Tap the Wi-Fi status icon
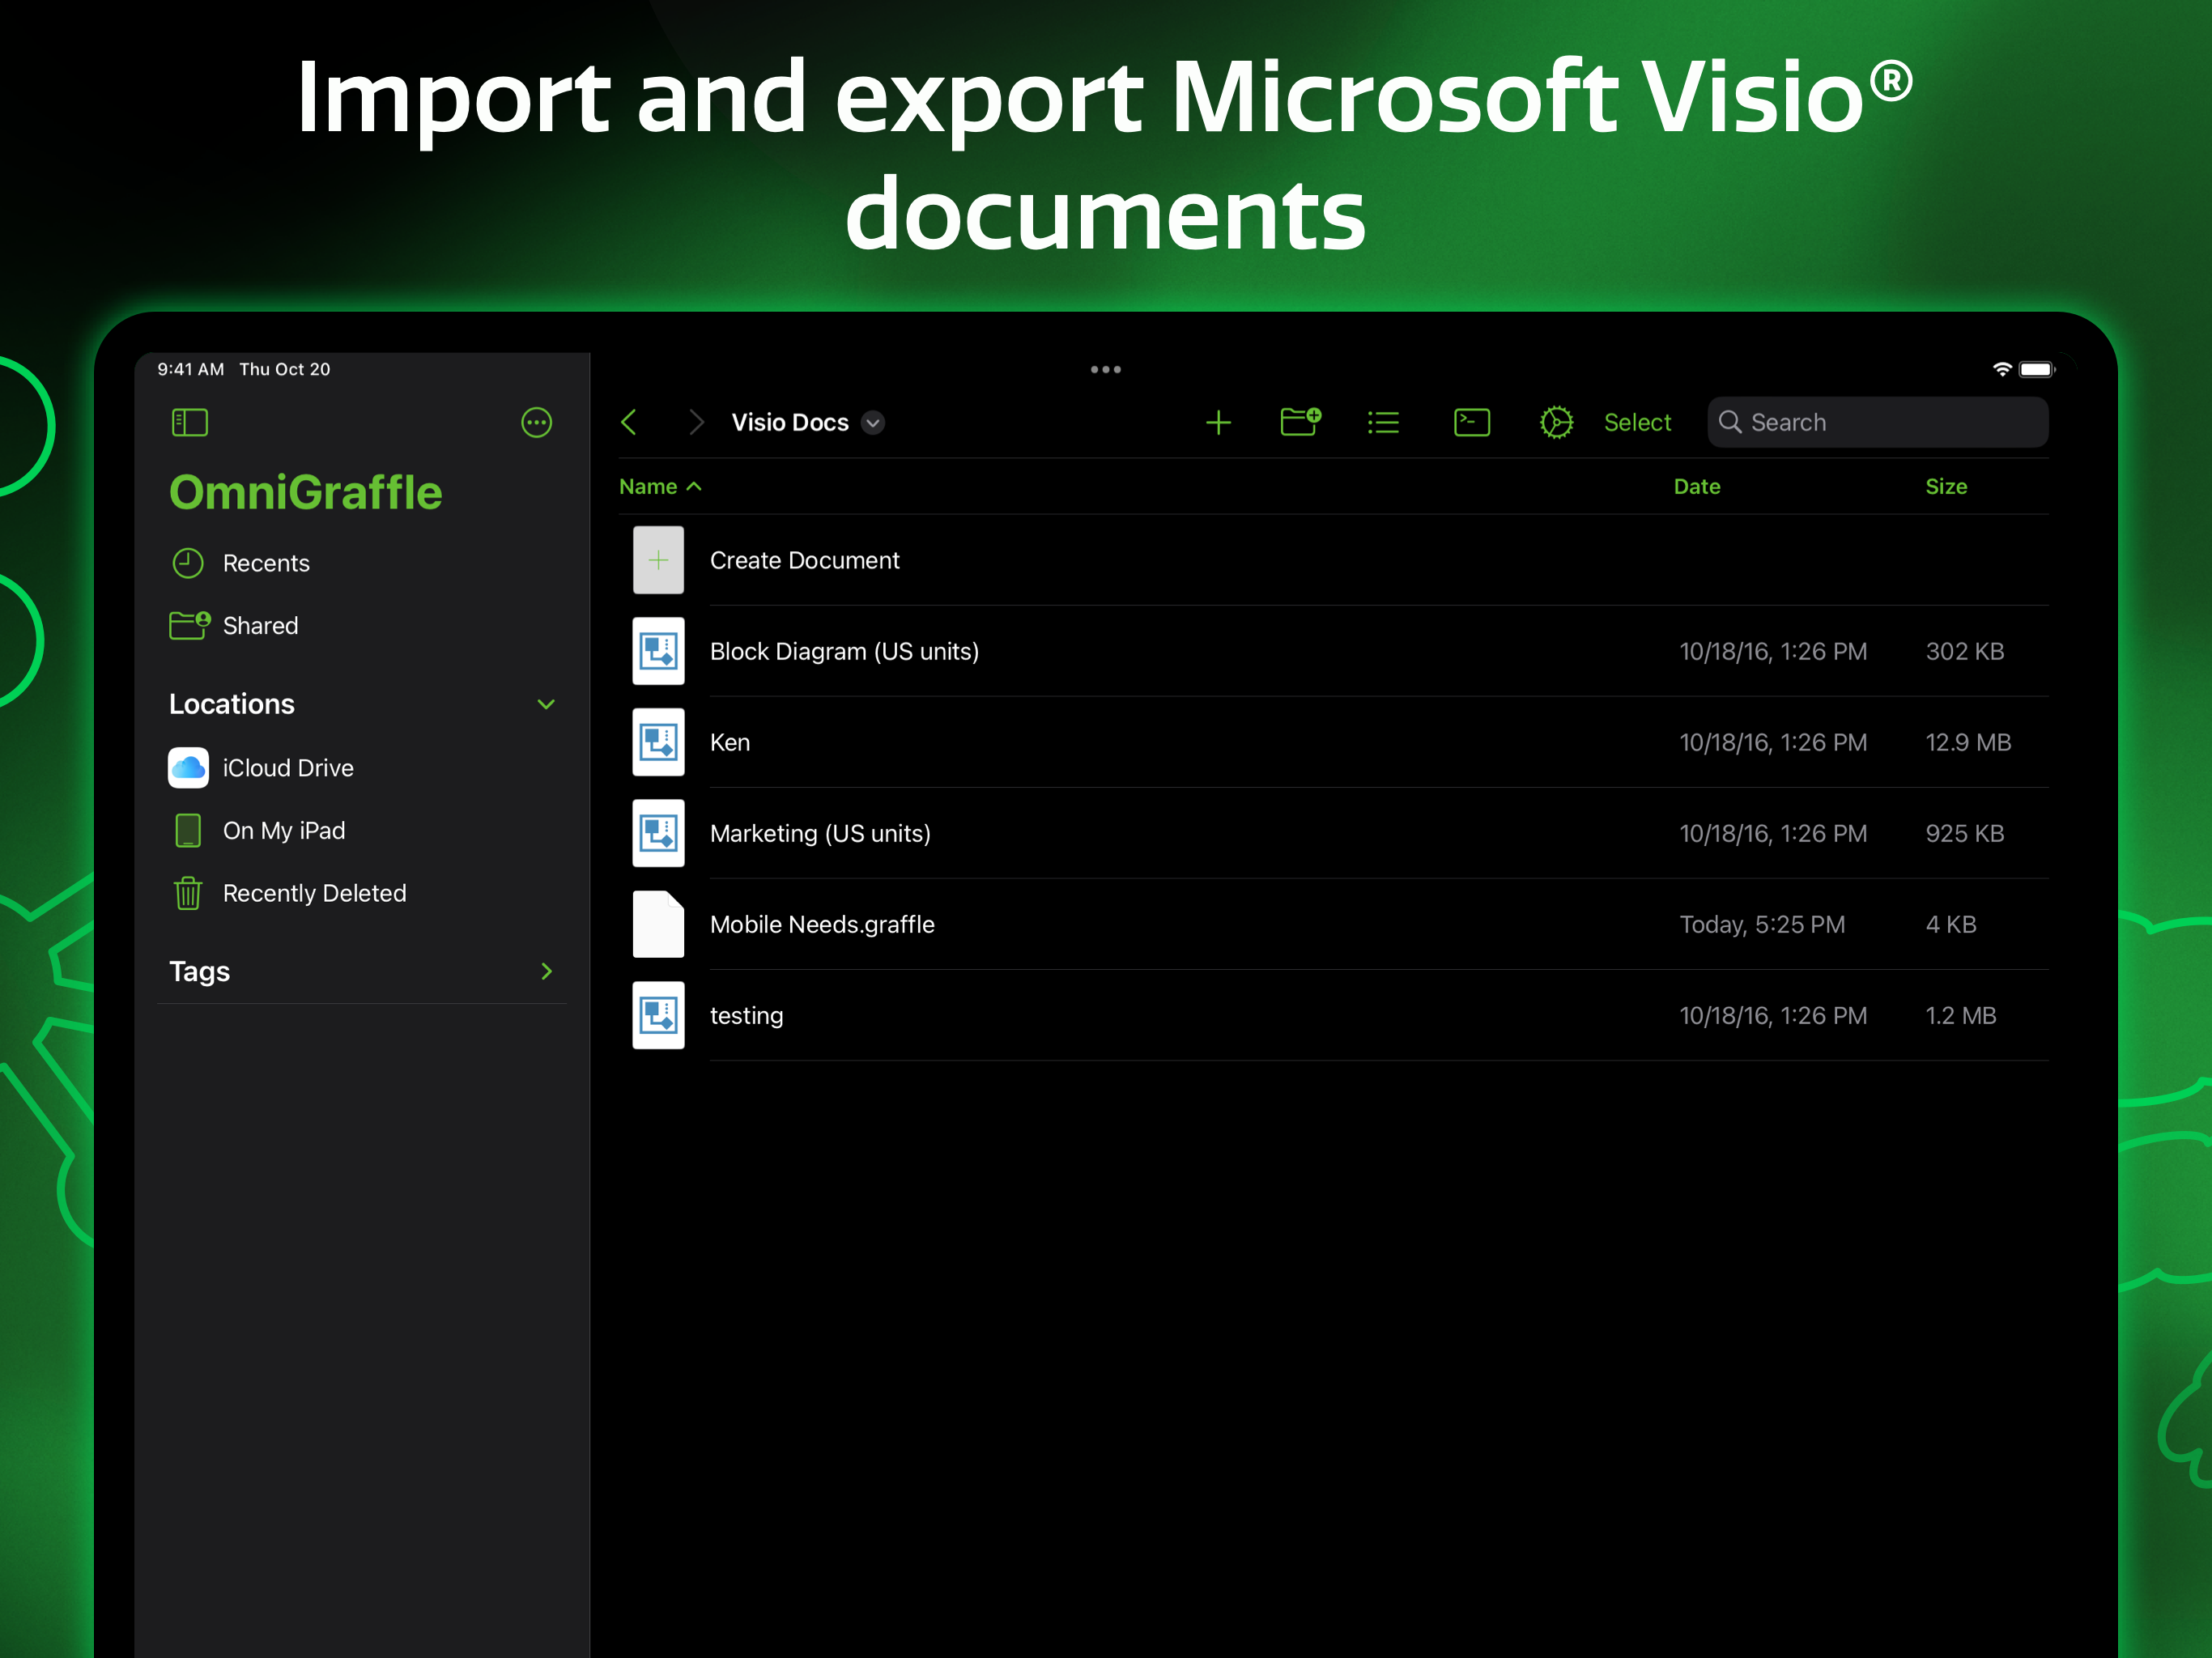Image resolution: width=2212 pixels, height=1658 pixels. (2002, 369)
